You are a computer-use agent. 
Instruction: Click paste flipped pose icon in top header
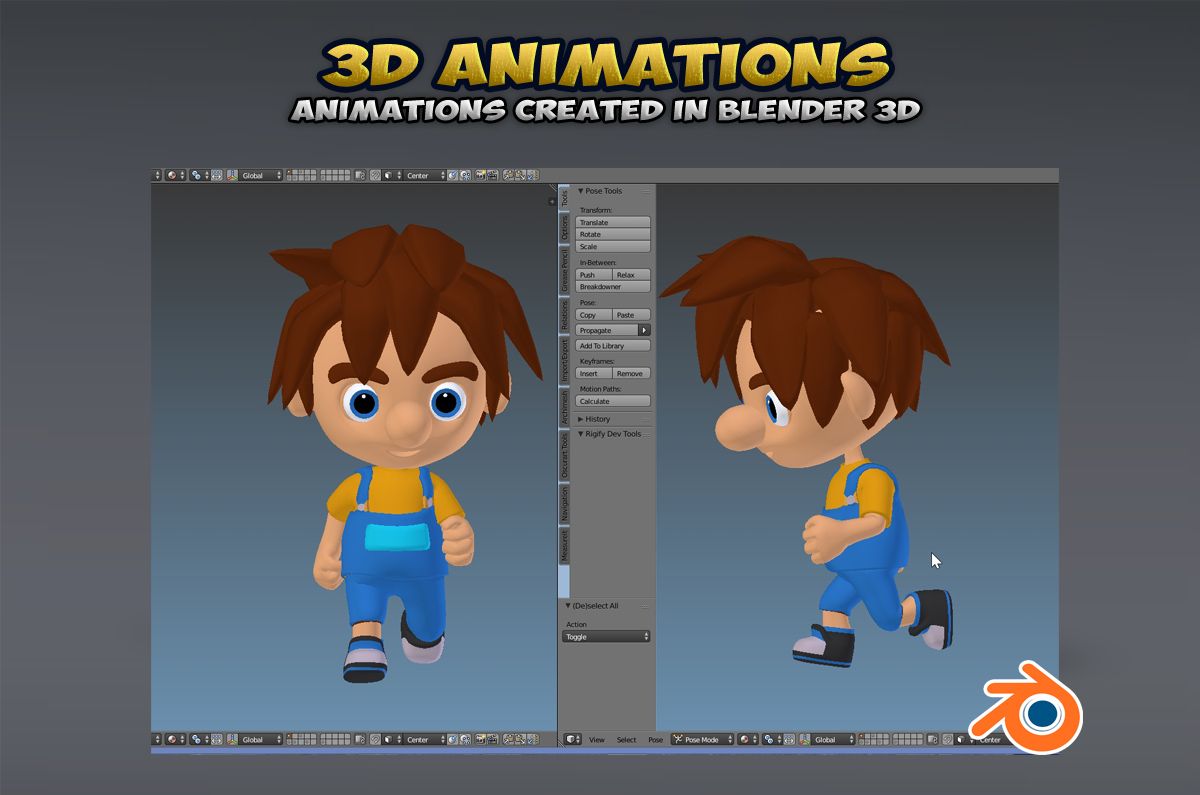point(532,175)
